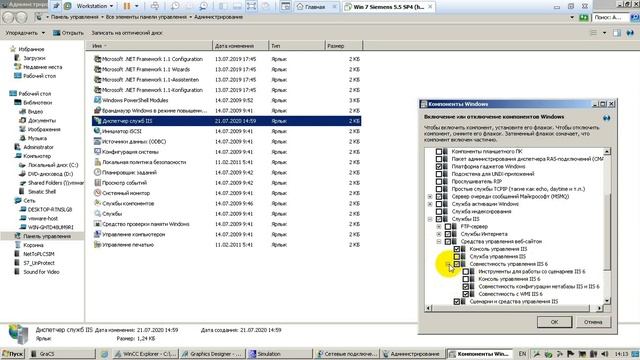The width and height of the screenshot is (640, 360).
Task: Click the Explorer back navigation button
Action: tap(8, 17)
